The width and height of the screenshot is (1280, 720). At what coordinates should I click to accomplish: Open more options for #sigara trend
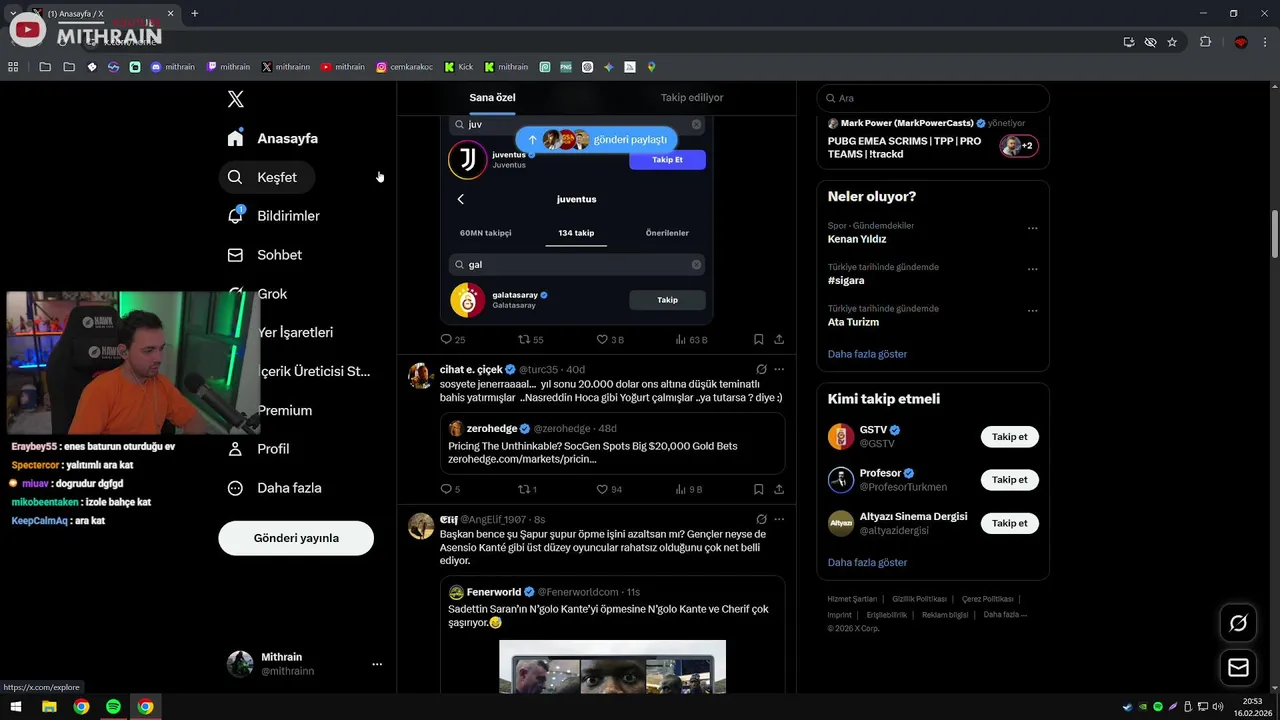coord(1033,269)
